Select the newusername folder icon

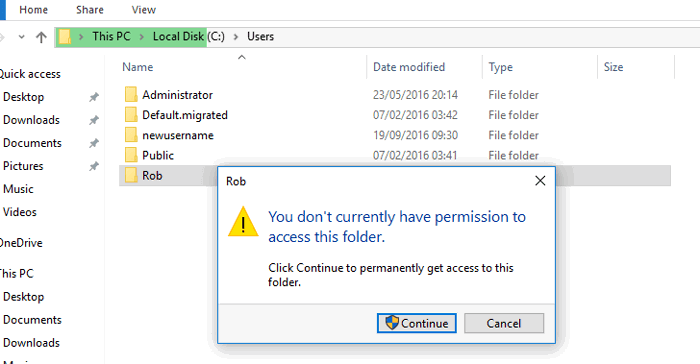click(131, 135)
